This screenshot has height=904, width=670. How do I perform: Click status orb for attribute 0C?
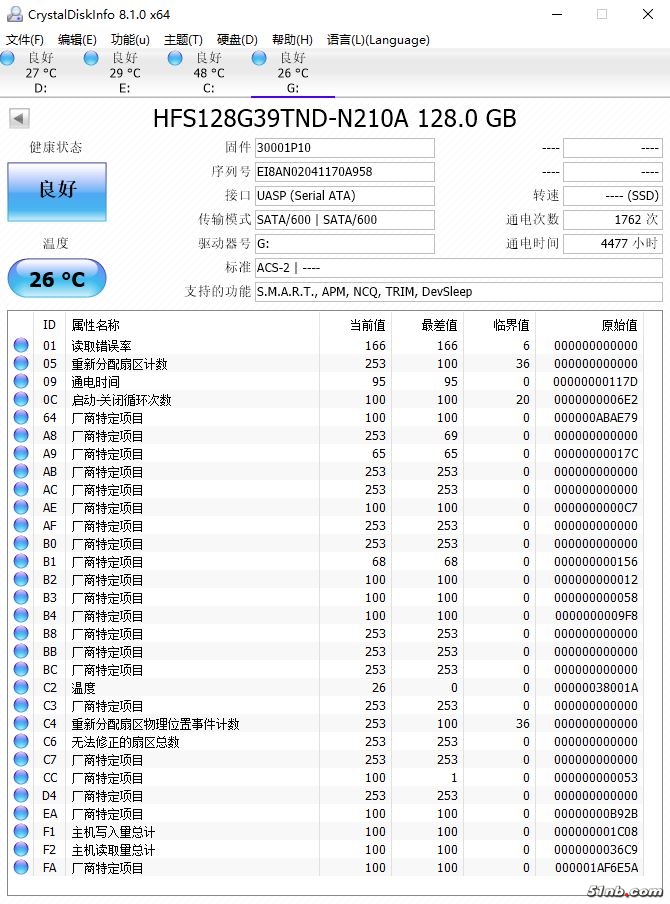(21, 399)
